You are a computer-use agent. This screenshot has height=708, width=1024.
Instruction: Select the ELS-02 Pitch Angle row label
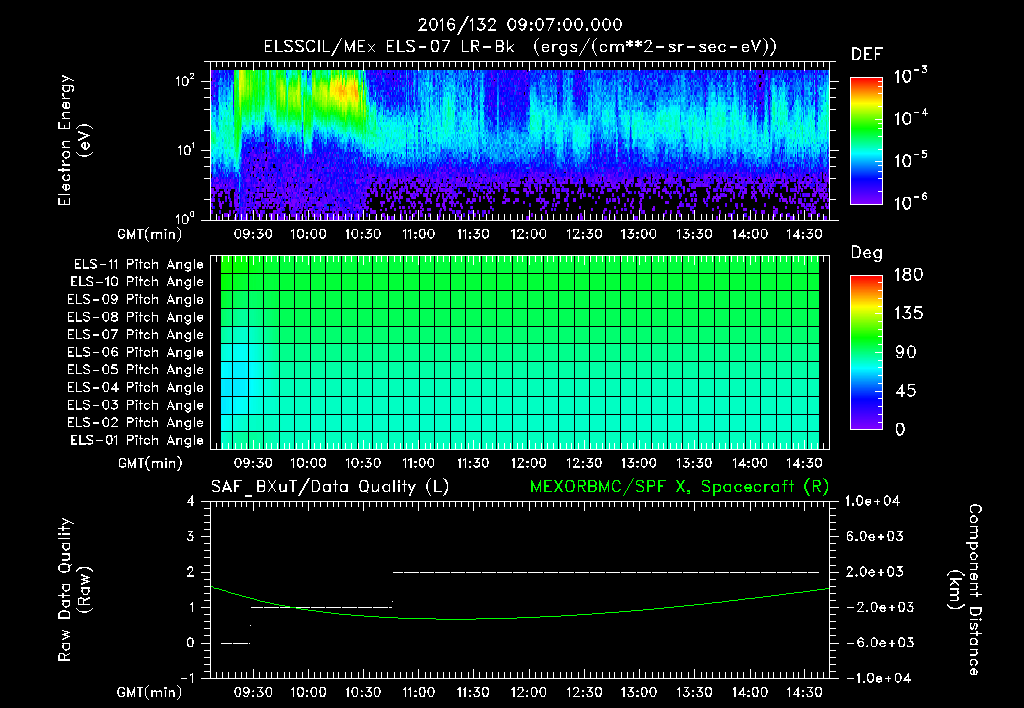(x=136, y=423)
